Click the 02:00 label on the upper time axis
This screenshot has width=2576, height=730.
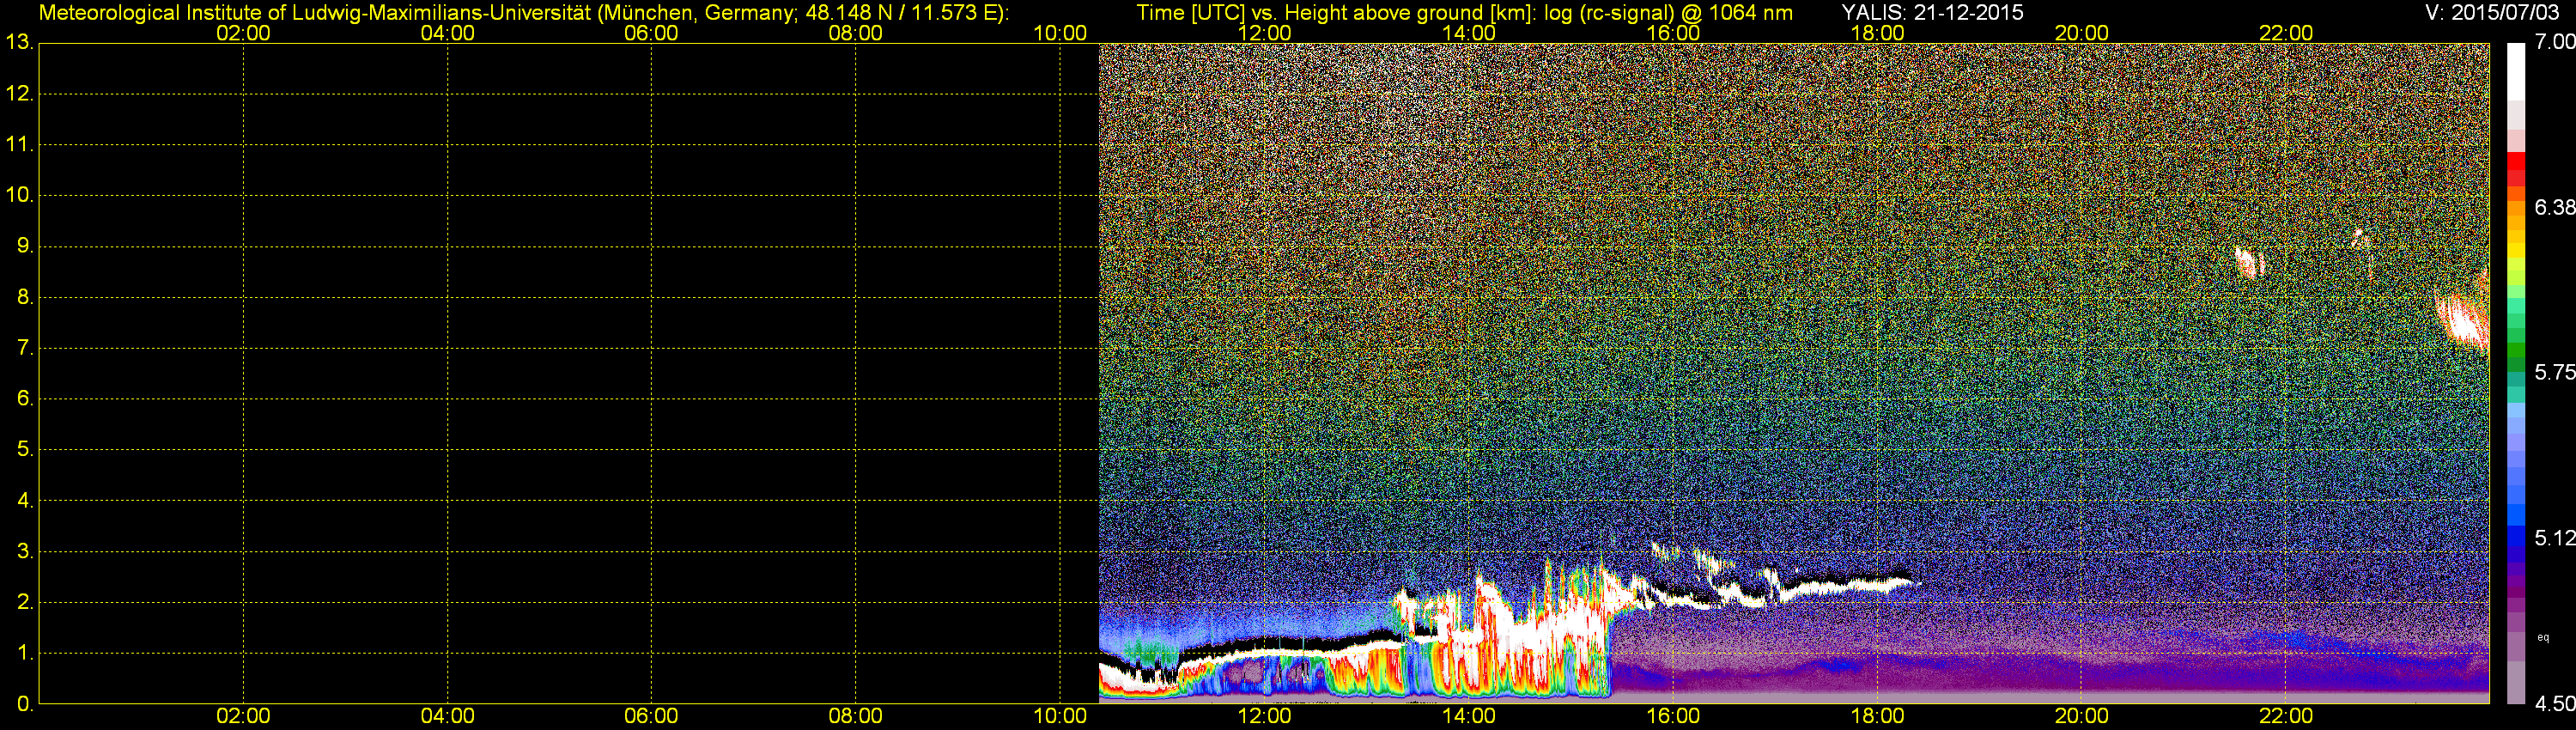point(243,33)
